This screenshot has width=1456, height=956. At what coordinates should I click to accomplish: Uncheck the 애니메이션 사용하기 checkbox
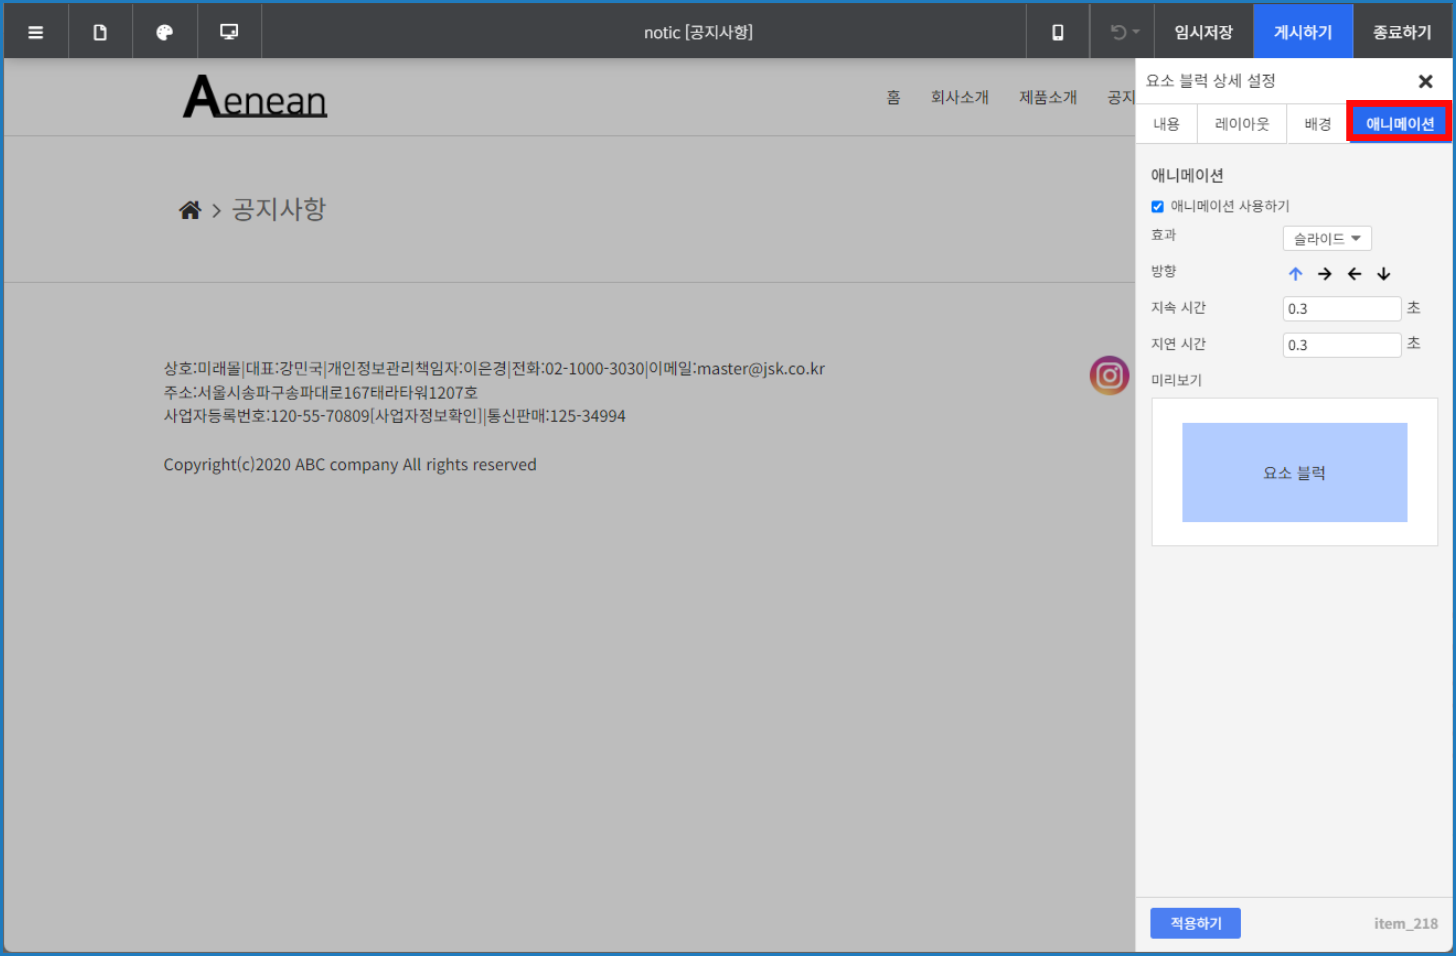coord(1157,206)
